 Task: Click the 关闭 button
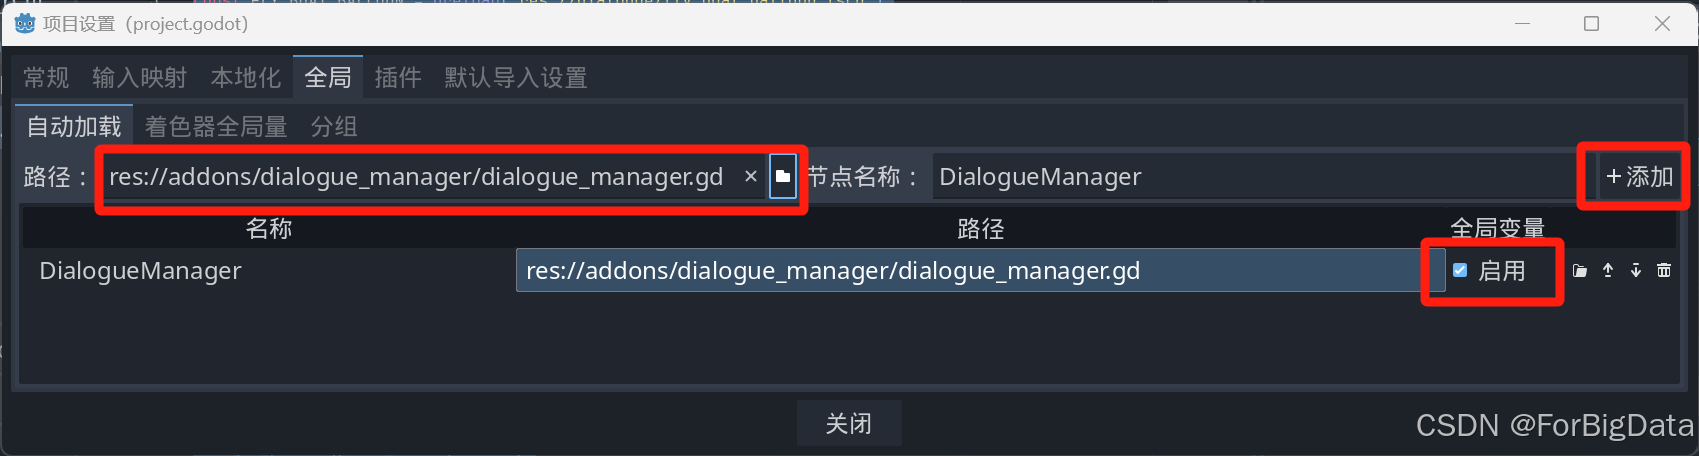point(849,423)
